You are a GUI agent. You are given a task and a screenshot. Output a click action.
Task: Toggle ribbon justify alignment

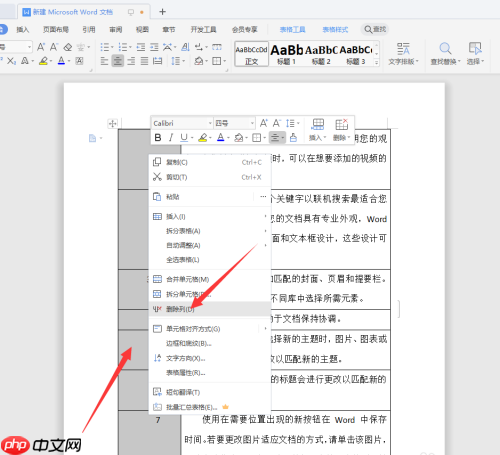pos(144,61)
